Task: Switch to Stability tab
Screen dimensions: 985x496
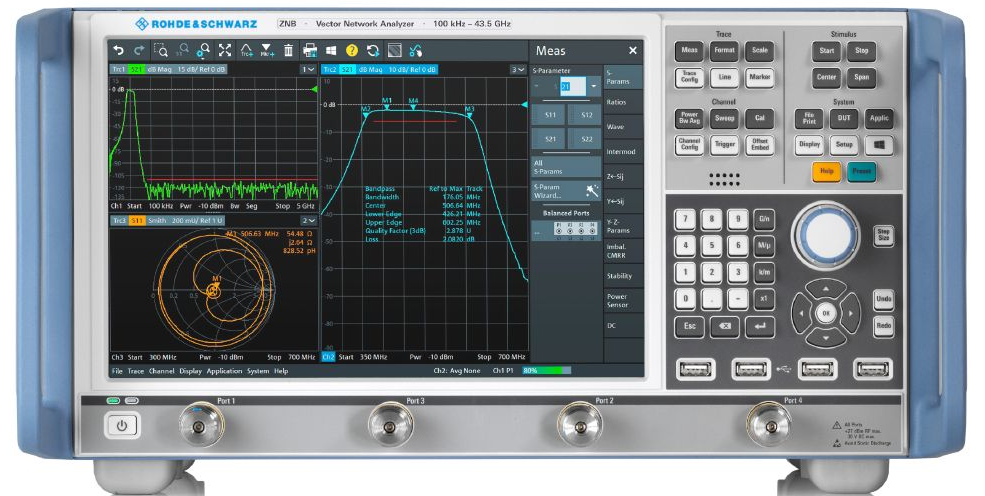Action: tap(623, 276)
